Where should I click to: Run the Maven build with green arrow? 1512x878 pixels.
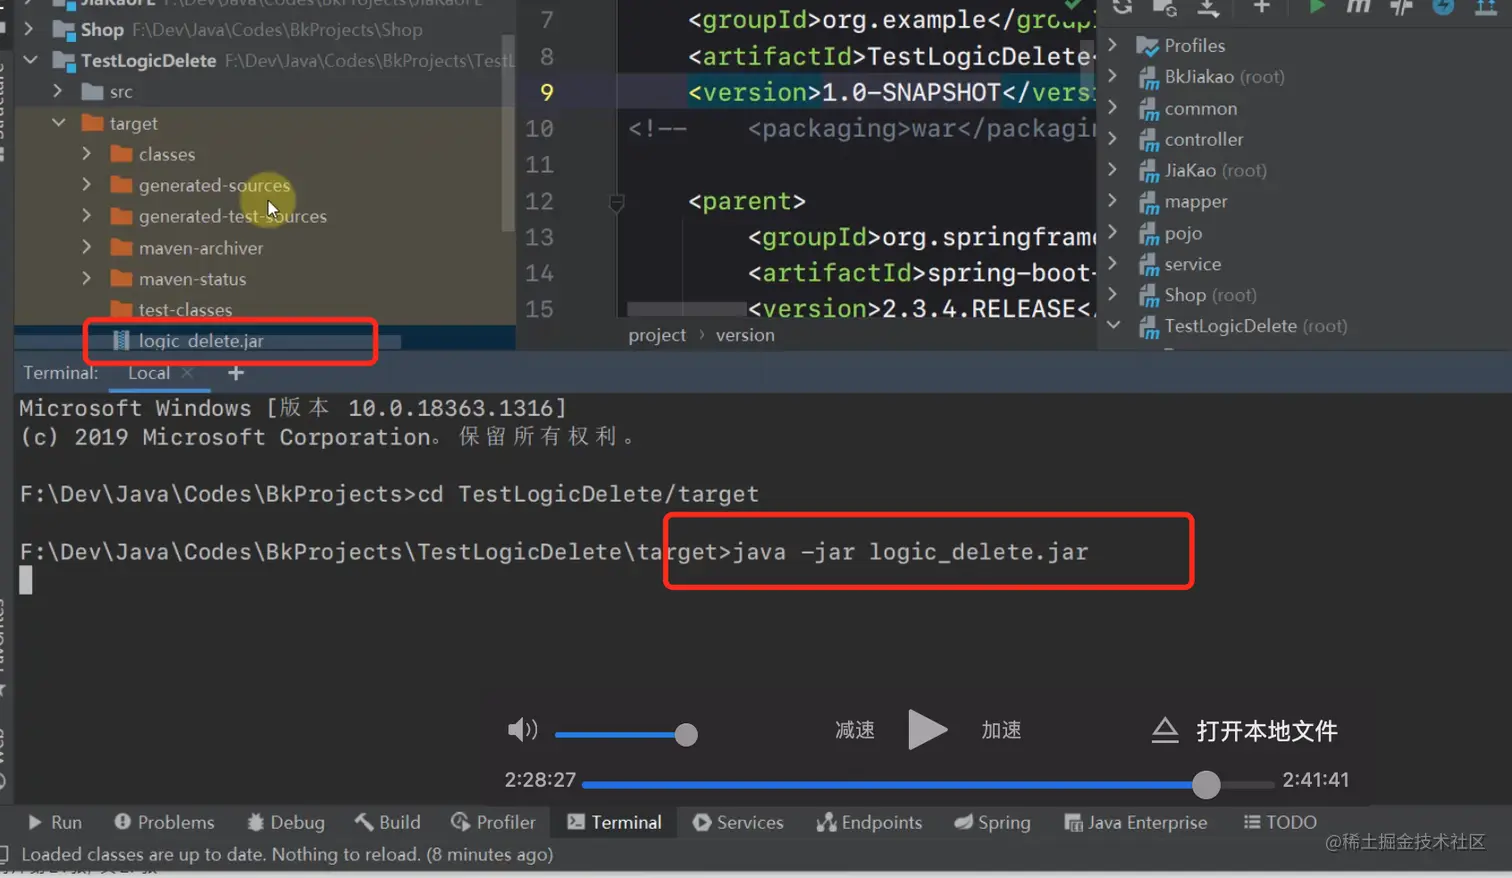point(1316,7)
